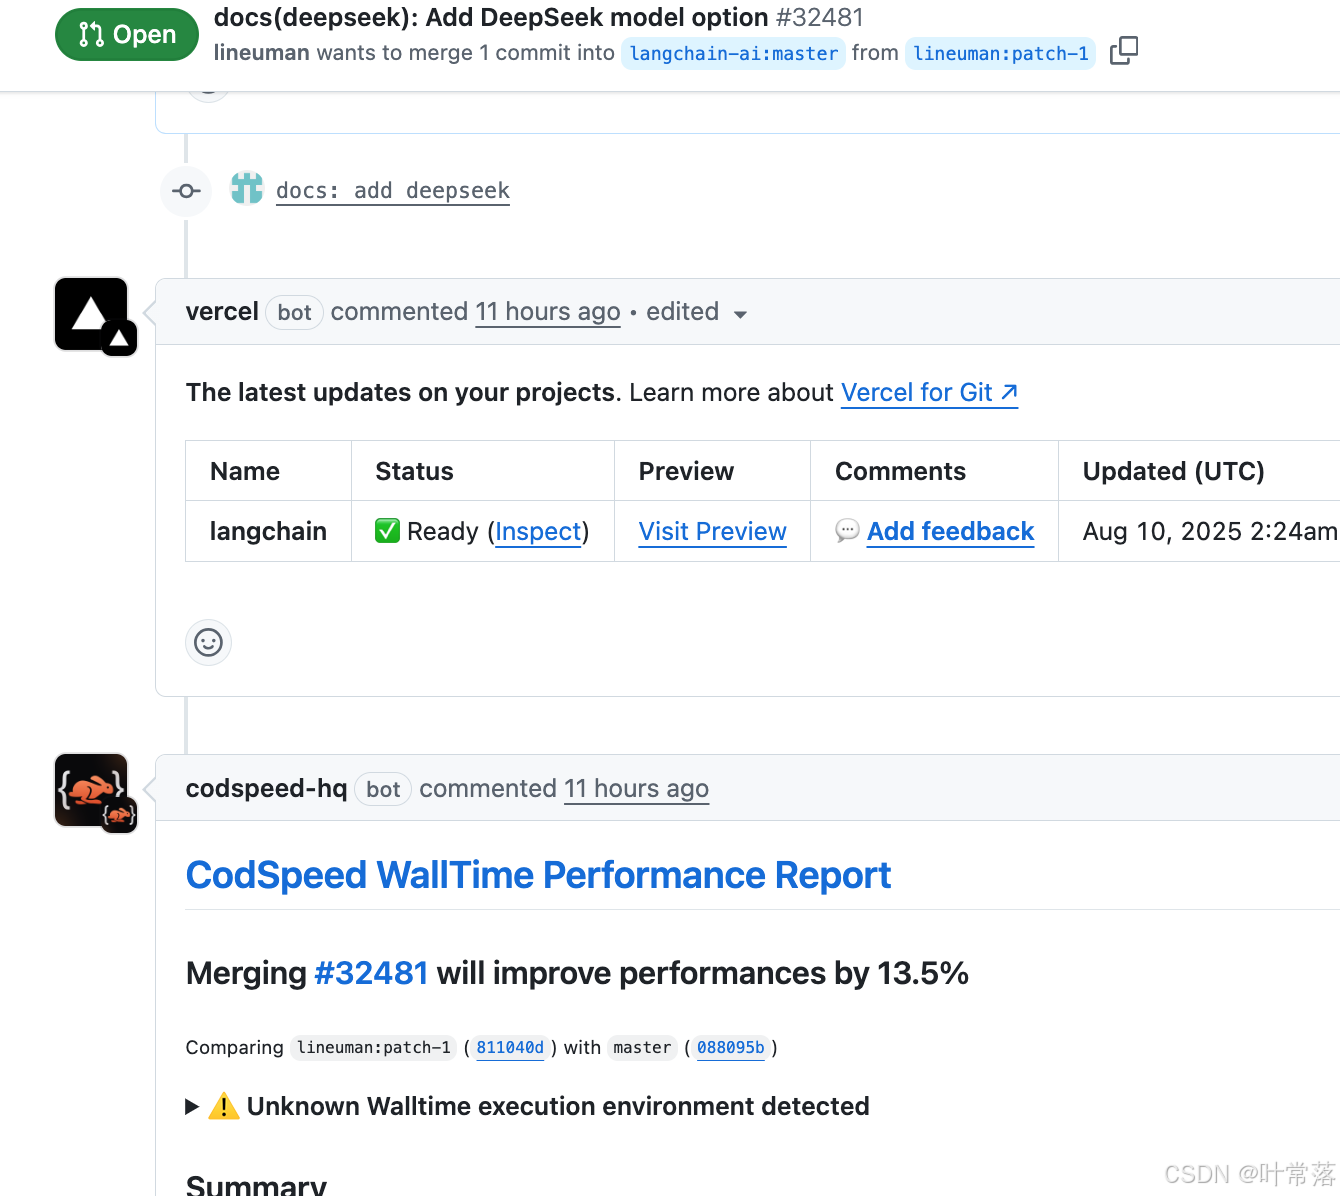Open commit hash 088095b
The image size is (1340, 1196).
pos(731,1048)
